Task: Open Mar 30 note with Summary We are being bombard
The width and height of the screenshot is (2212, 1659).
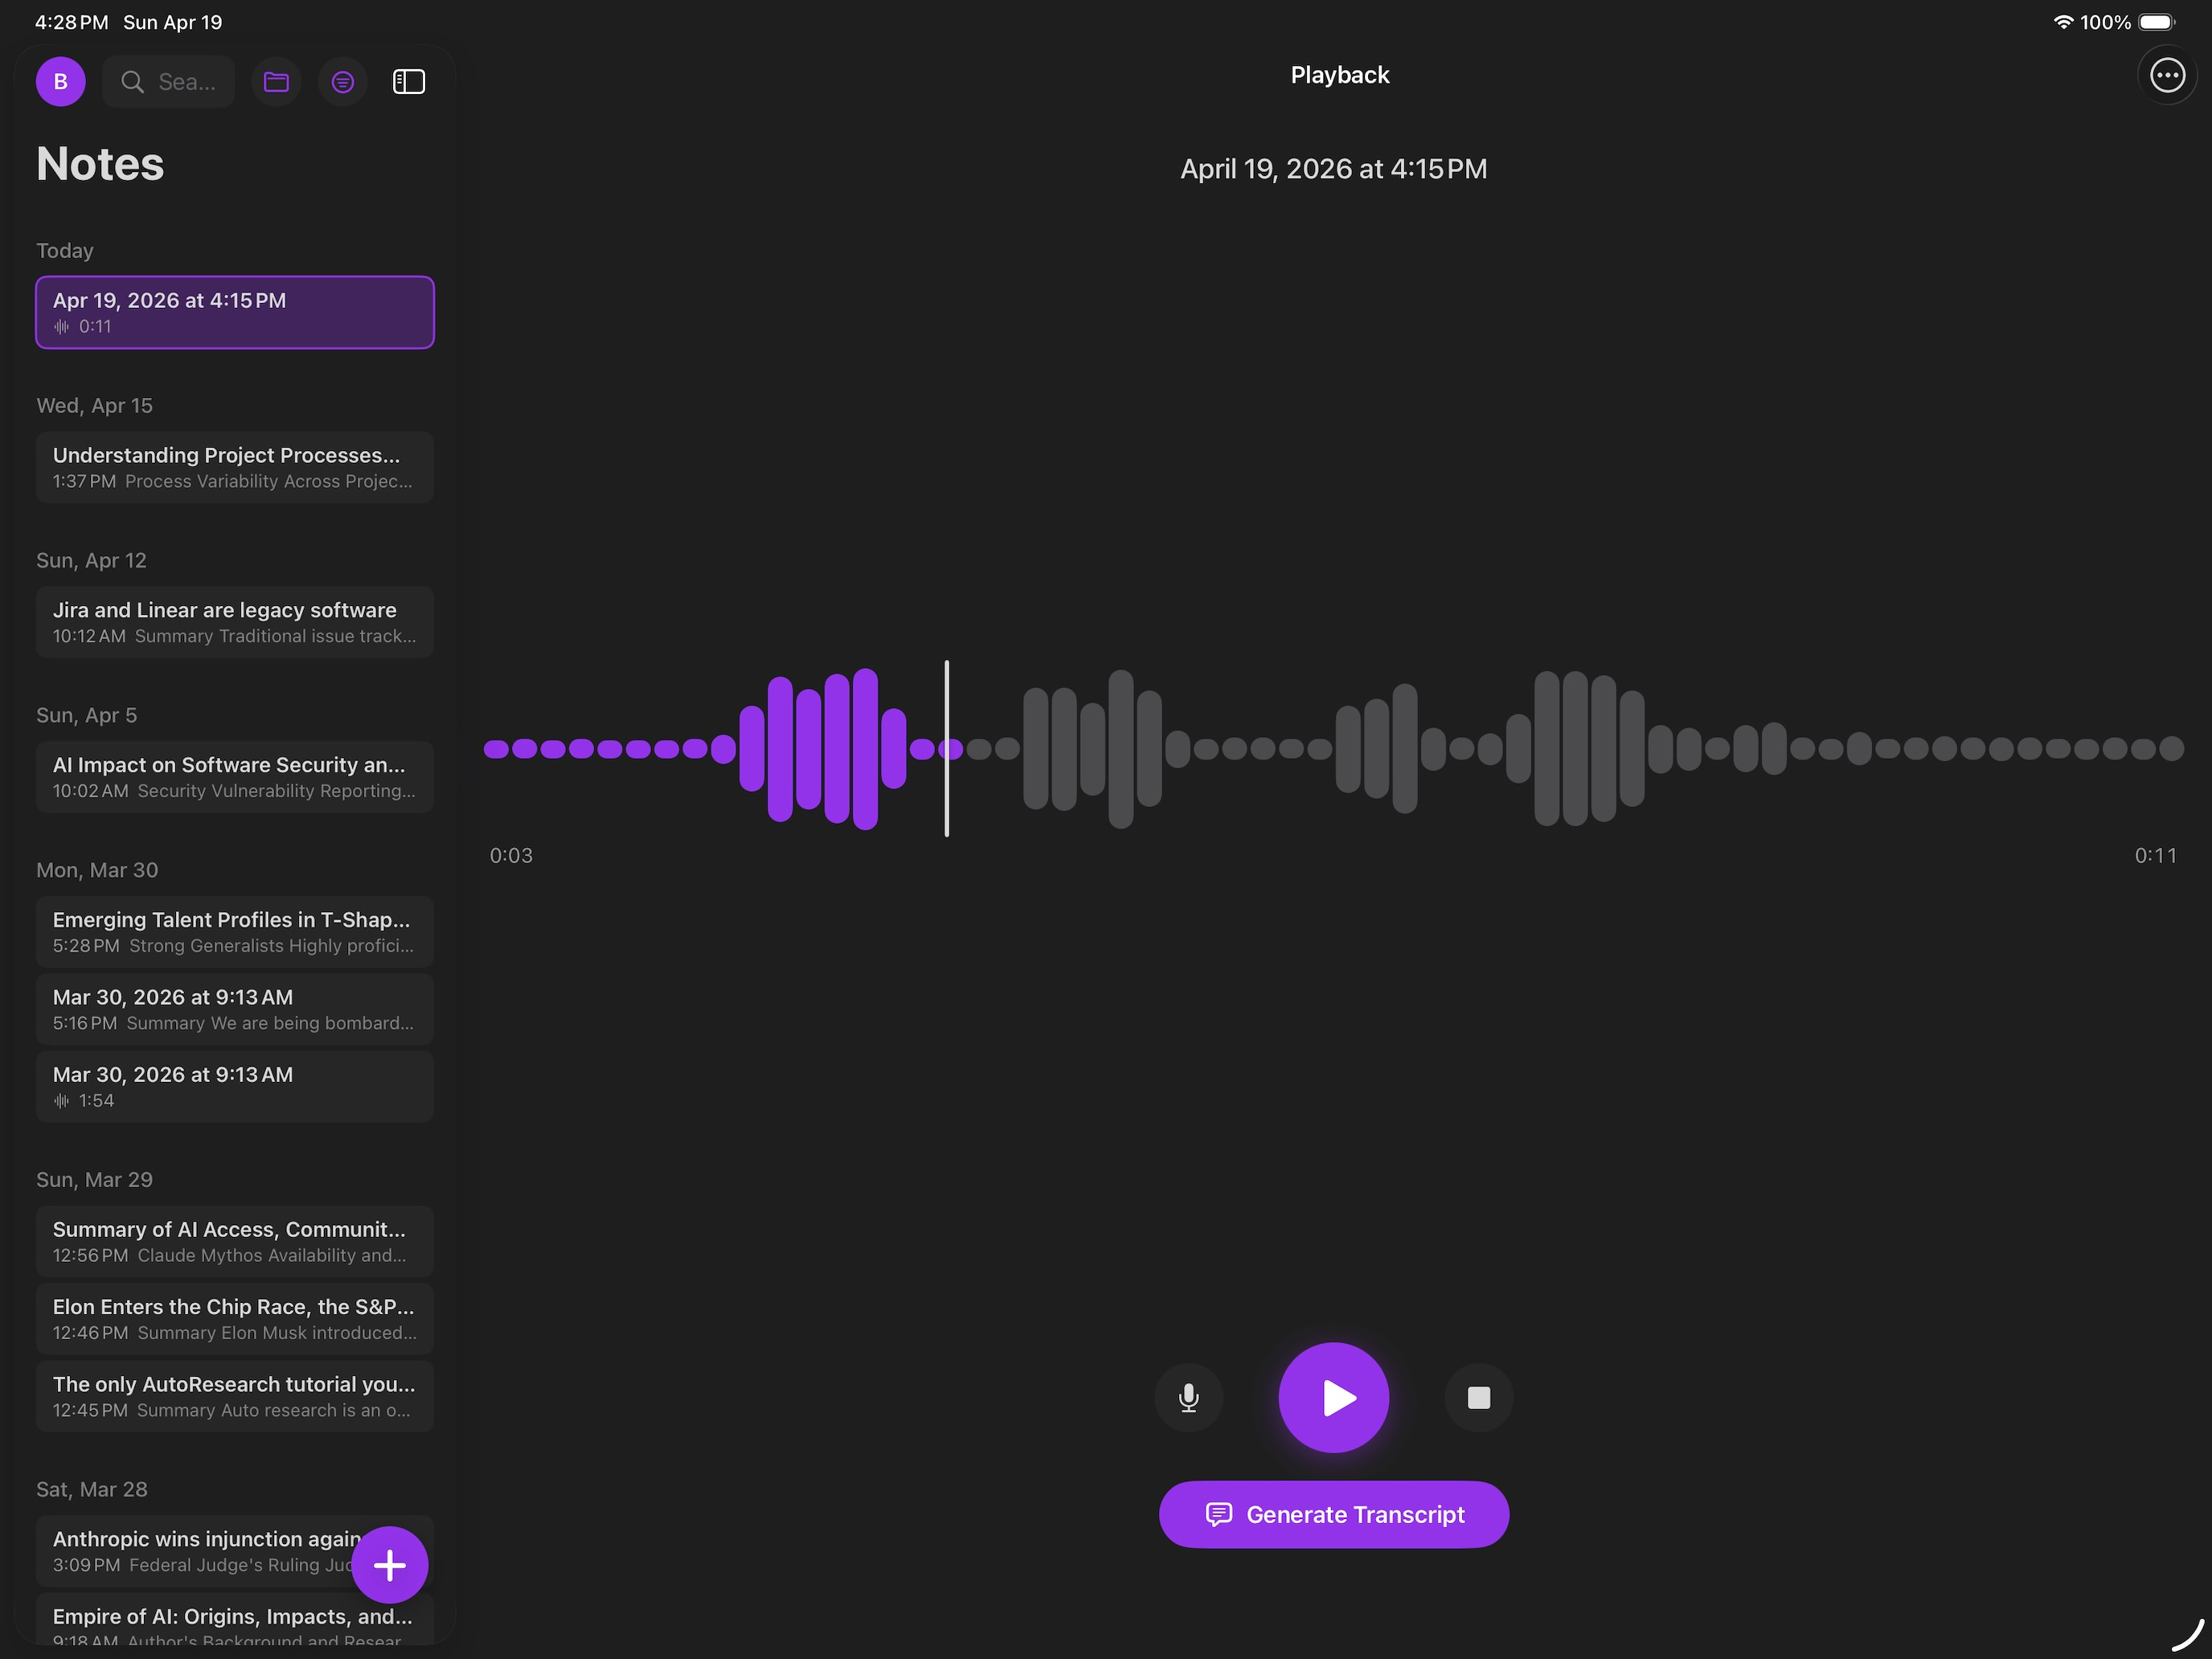Action: 235,1009
